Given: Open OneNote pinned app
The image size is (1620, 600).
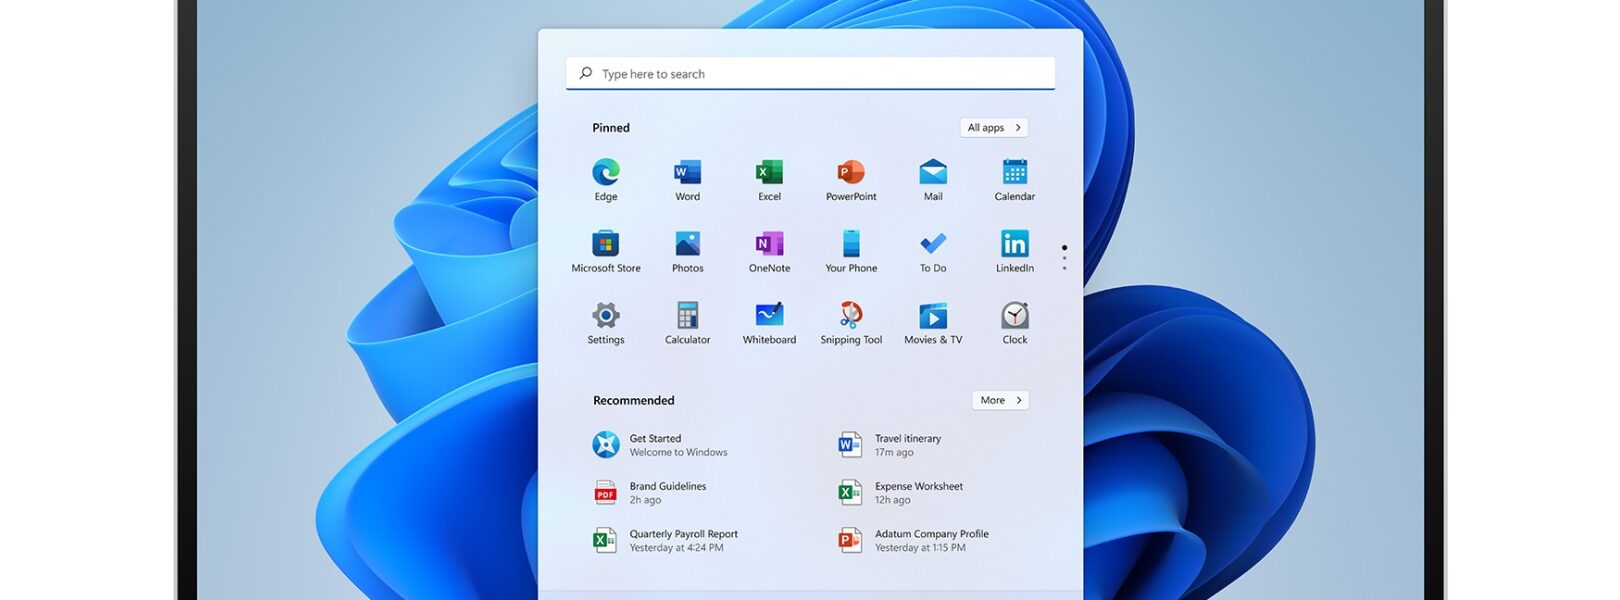Looking at the screenshot, I should click(x=769, y=251).
